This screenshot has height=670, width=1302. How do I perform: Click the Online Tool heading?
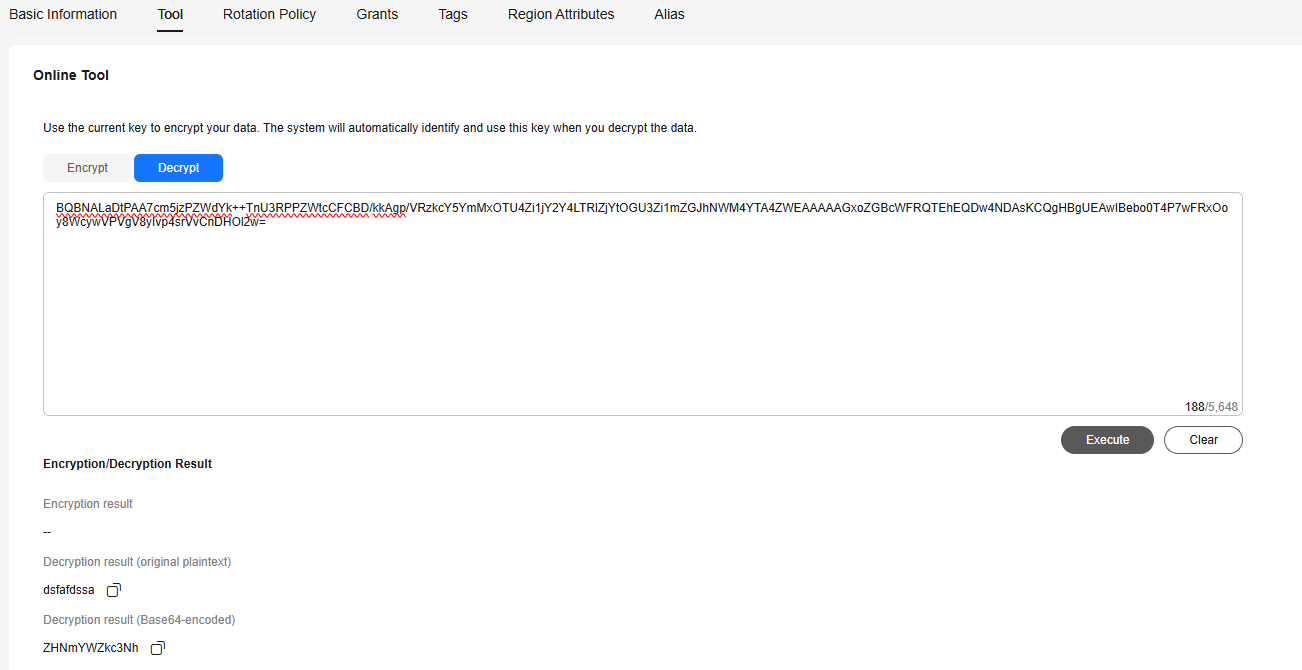(71, 76)
